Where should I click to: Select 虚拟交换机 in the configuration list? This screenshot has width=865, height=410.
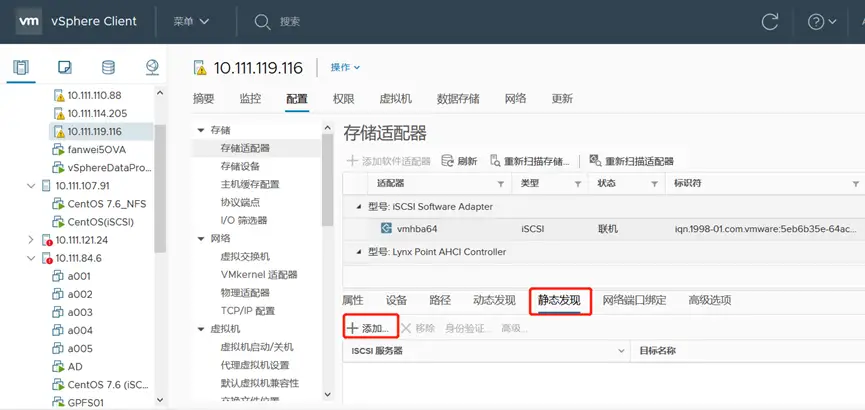(x=245, y=257)
